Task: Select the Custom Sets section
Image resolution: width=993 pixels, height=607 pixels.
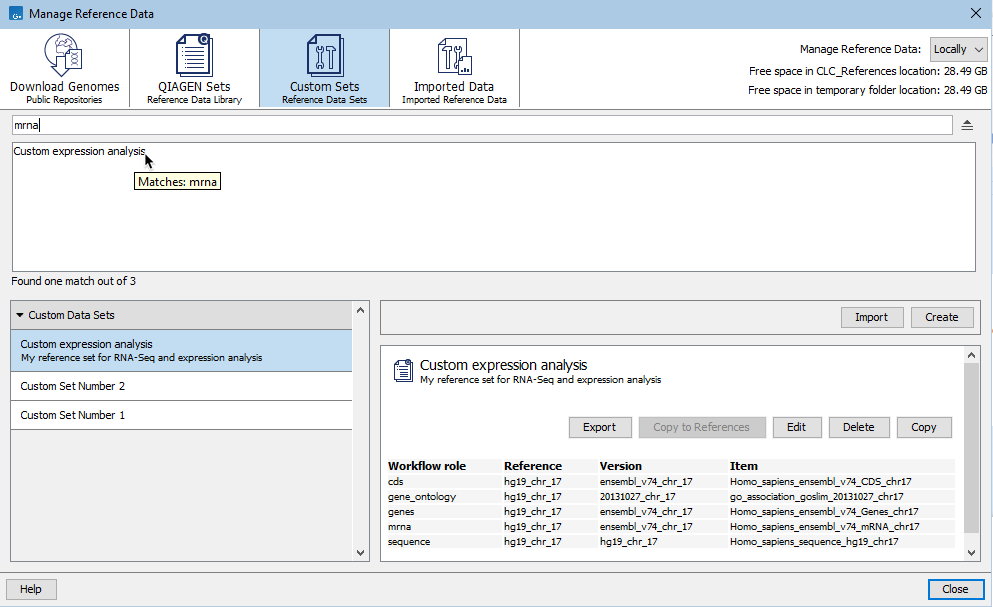Action: (324, 67)
